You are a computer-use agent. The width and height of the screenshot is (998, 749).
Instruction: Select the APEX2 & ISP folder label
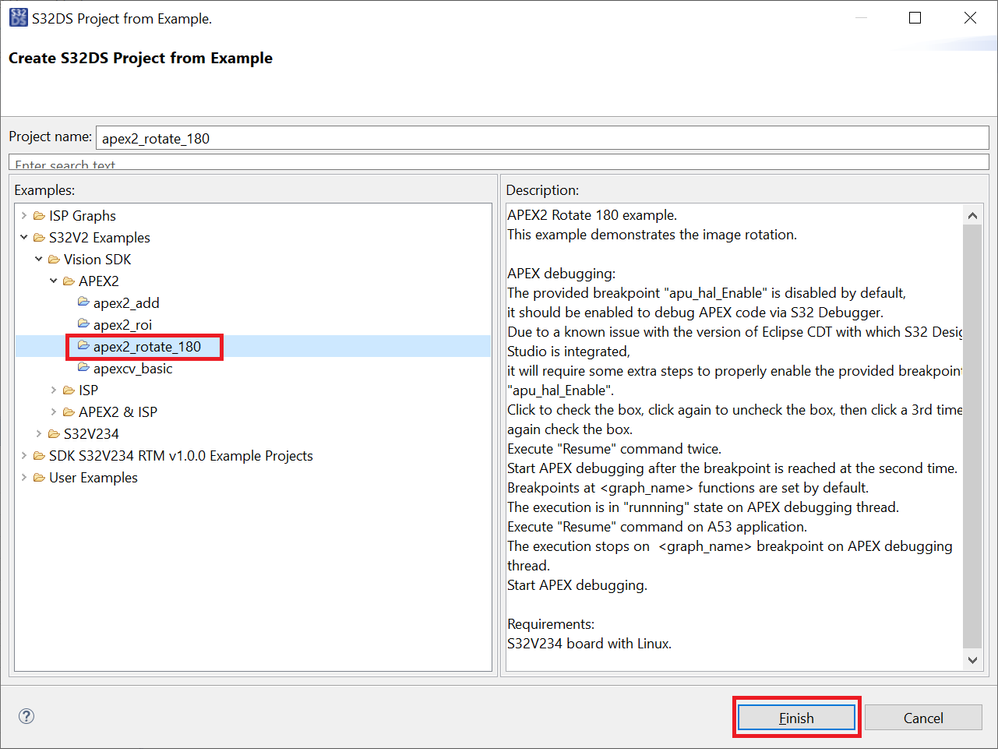(x=118, y=412)
